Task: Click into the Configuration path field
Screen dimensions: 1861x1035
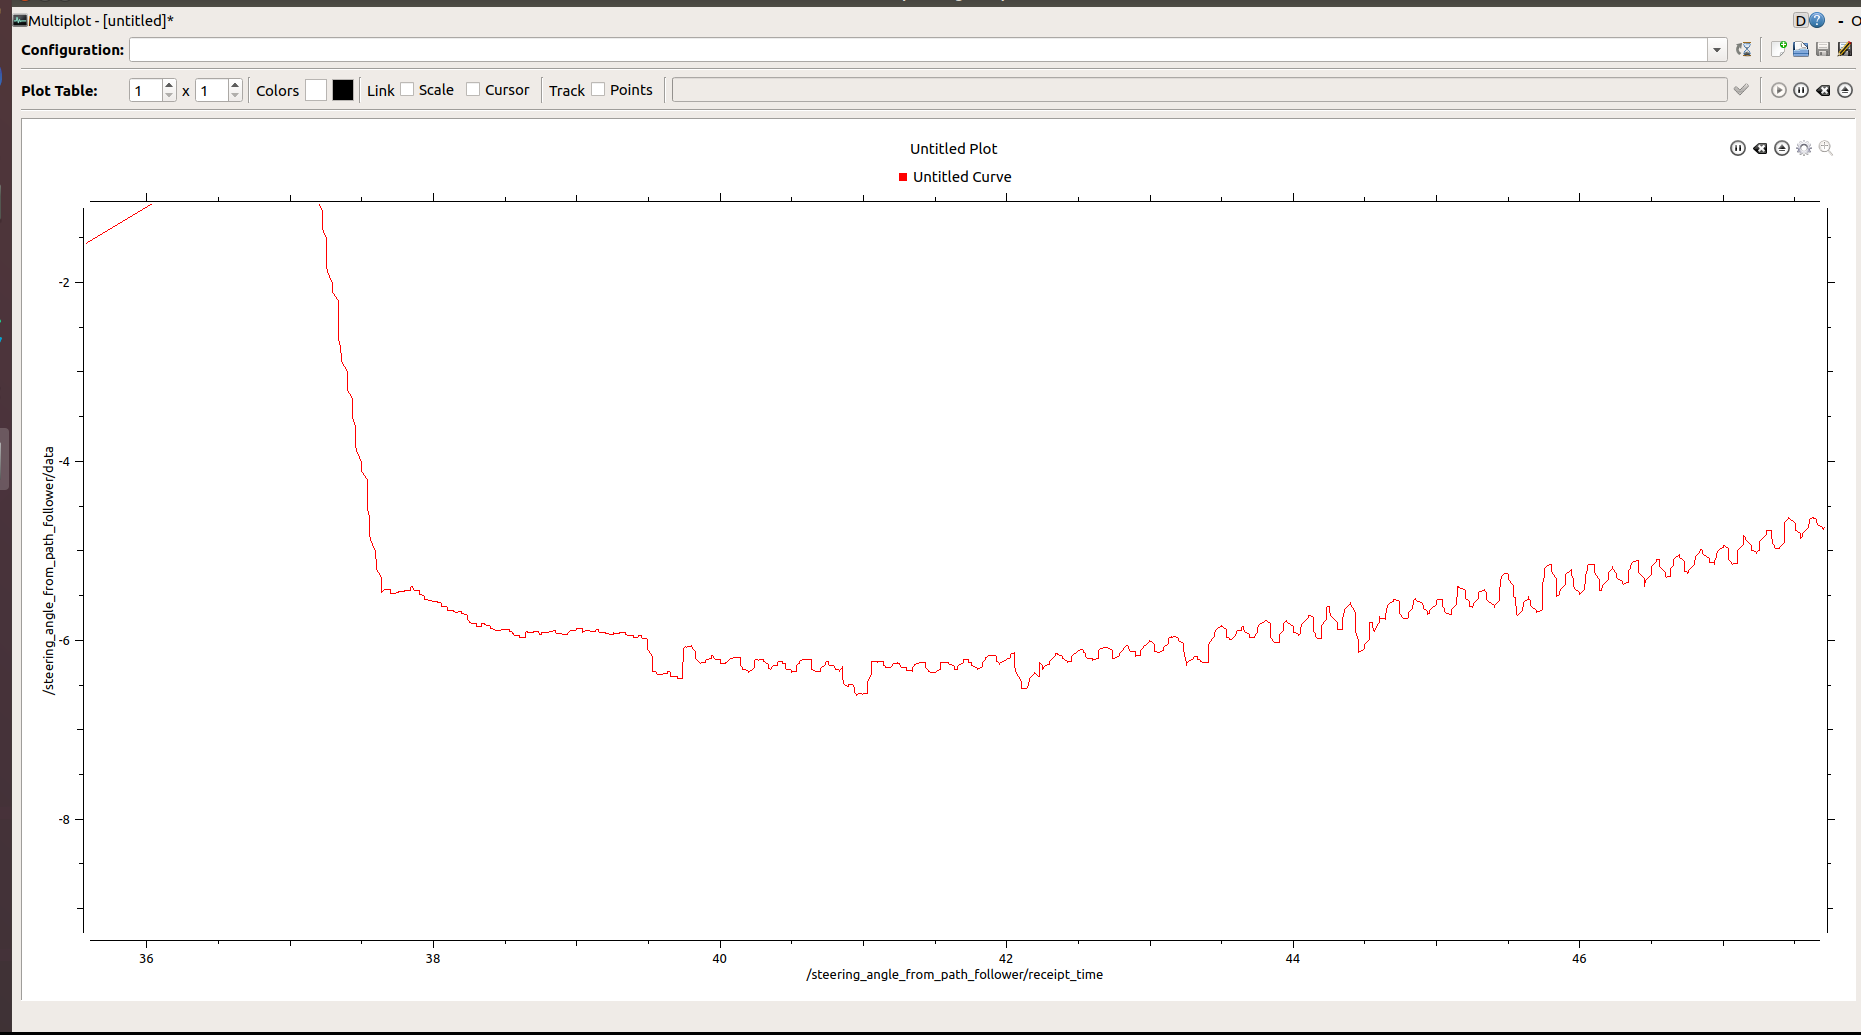Action: [x=918, y=50]
